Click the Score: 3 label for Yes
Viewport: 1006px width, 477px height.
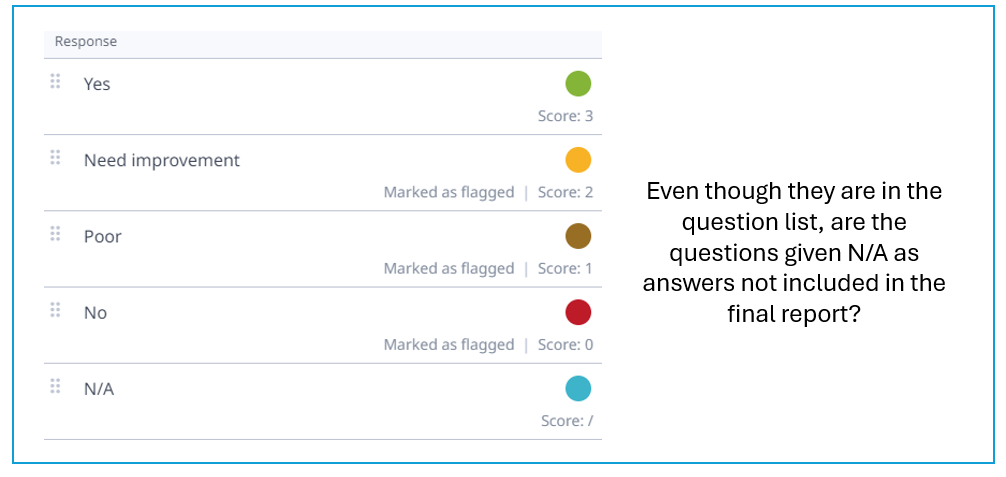tap(565, 116)
